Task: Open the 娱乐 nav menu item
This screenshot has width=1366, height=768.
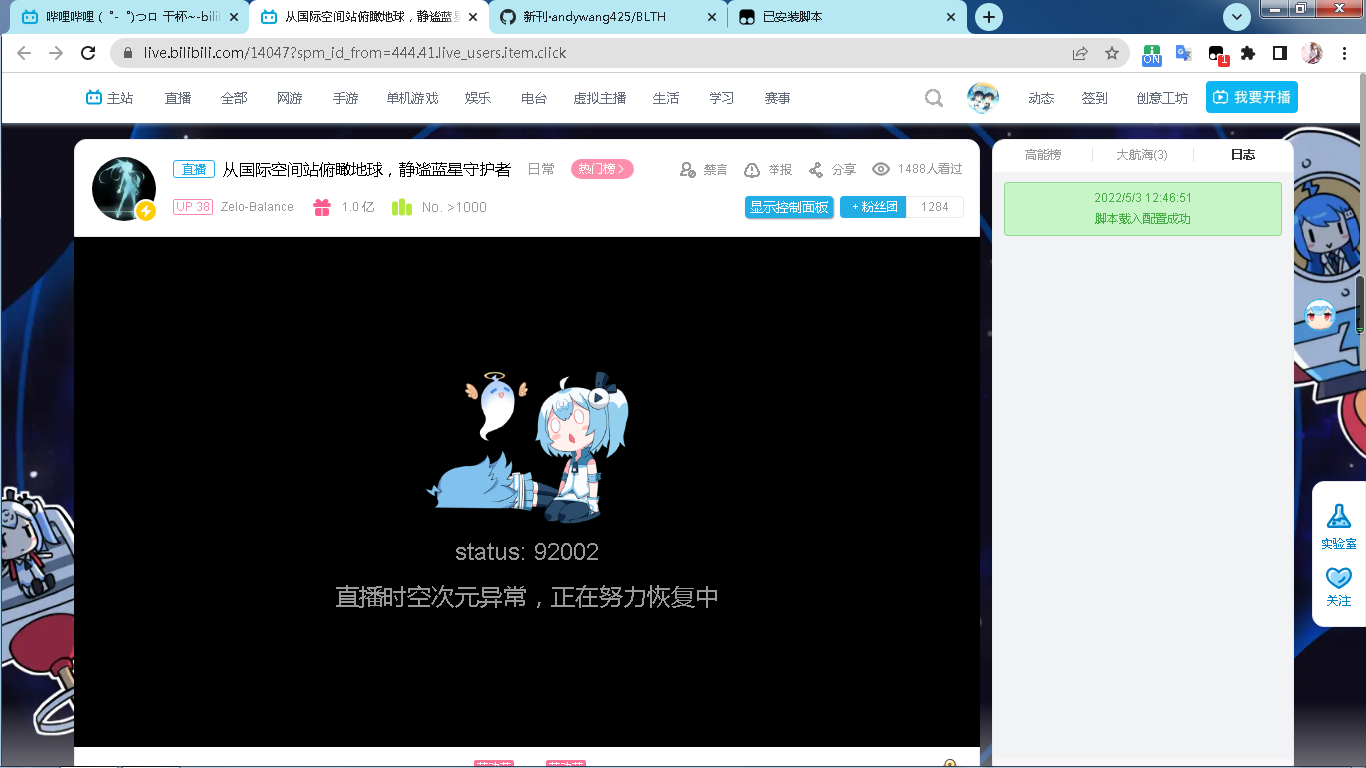Action: (478, 98)
